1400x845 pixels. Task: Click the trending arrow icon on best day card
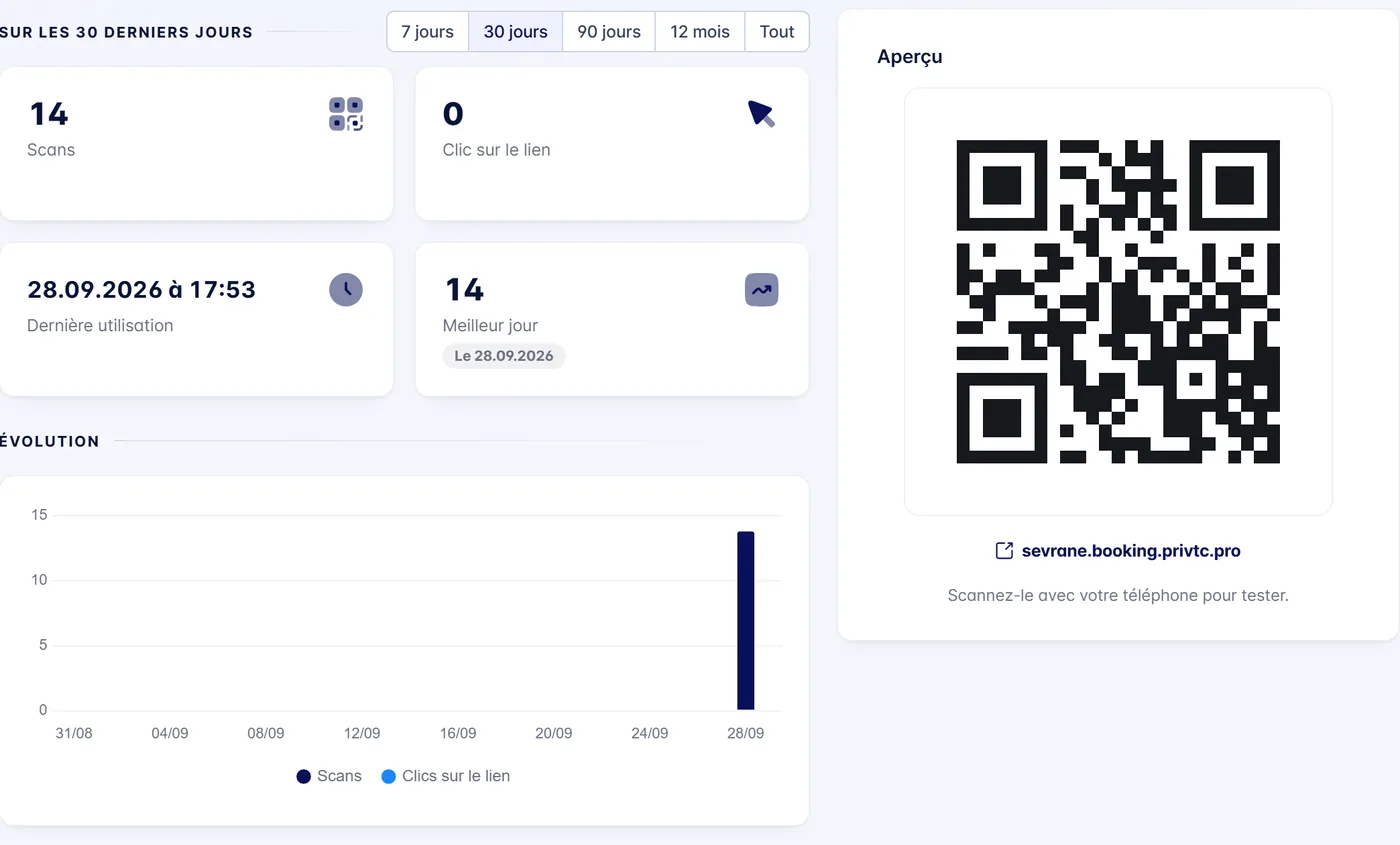point(762,290)
